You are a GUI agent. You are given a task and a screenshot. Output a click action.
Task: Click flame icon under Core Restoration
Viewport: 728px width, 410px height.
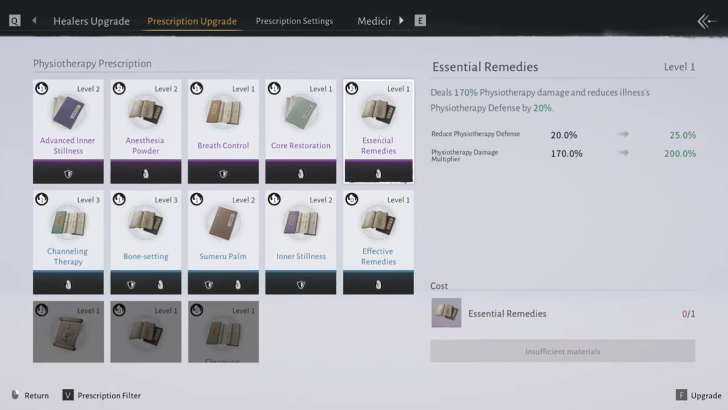(x=301, y=174)
